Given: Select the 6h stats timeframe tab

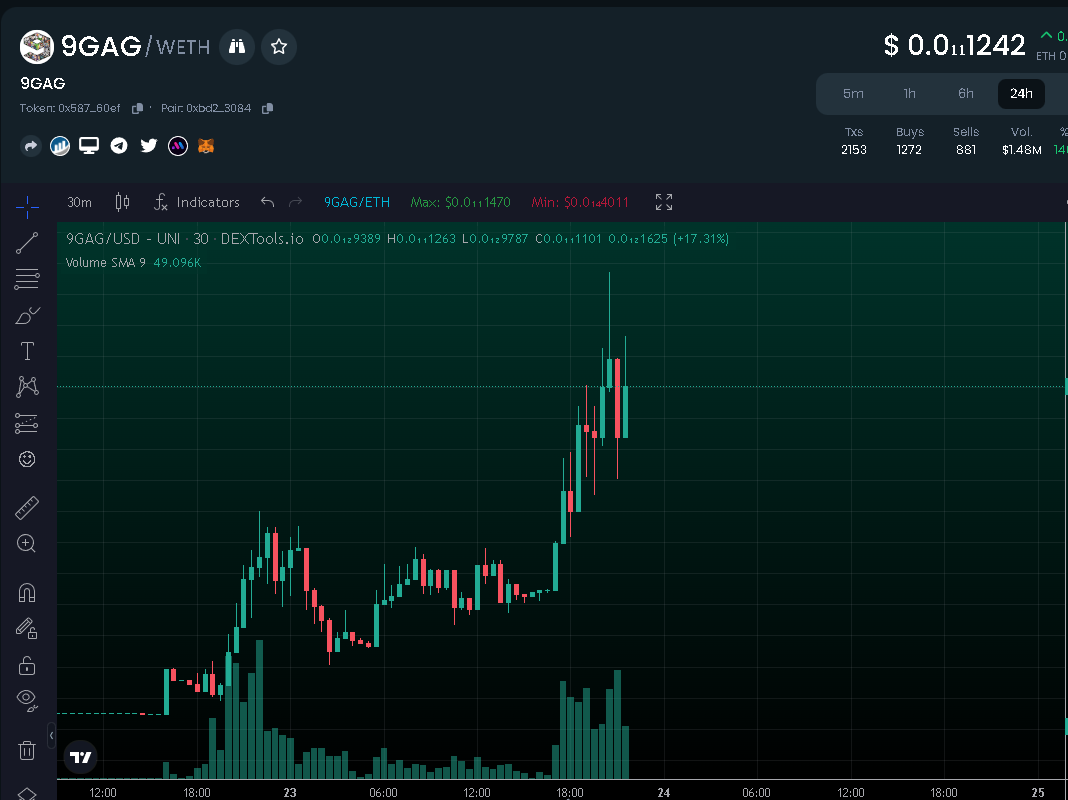Looking at the screenshot, I should [966, 94].
